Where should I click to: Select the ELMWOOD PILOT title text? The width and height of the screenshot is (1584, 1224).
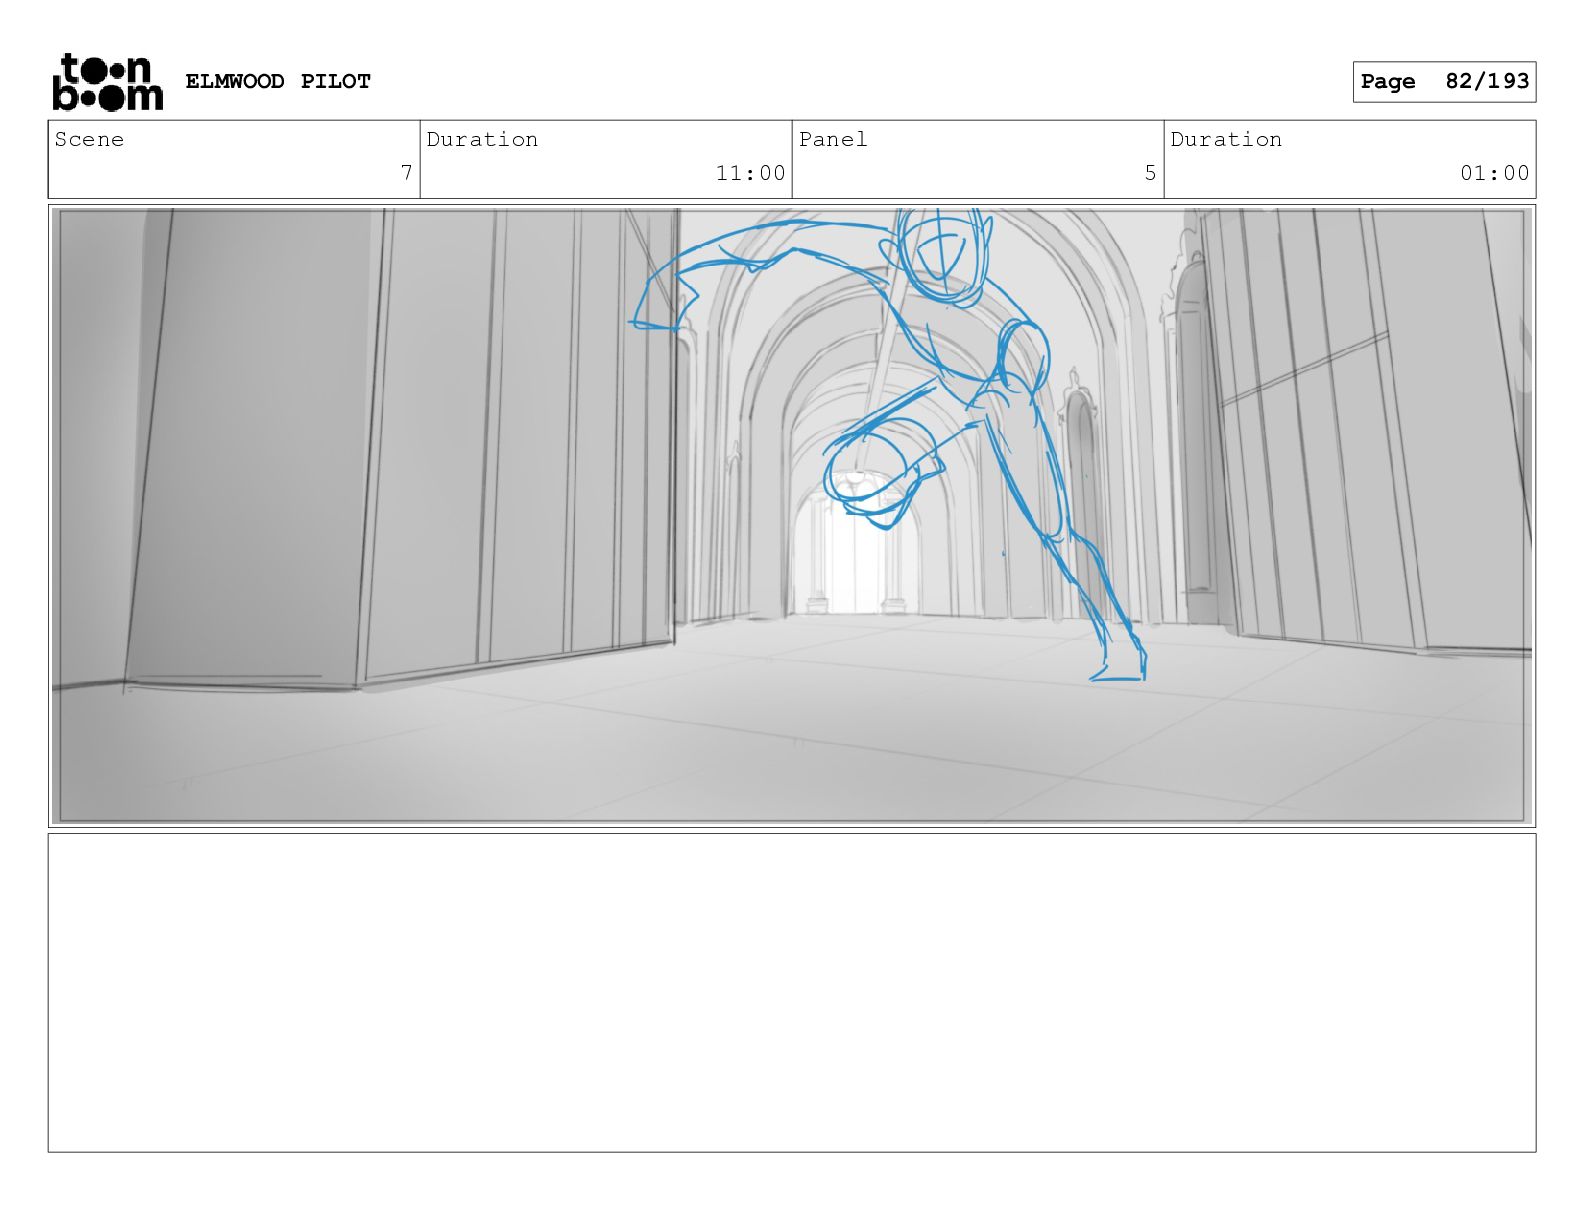click(278, 81)
